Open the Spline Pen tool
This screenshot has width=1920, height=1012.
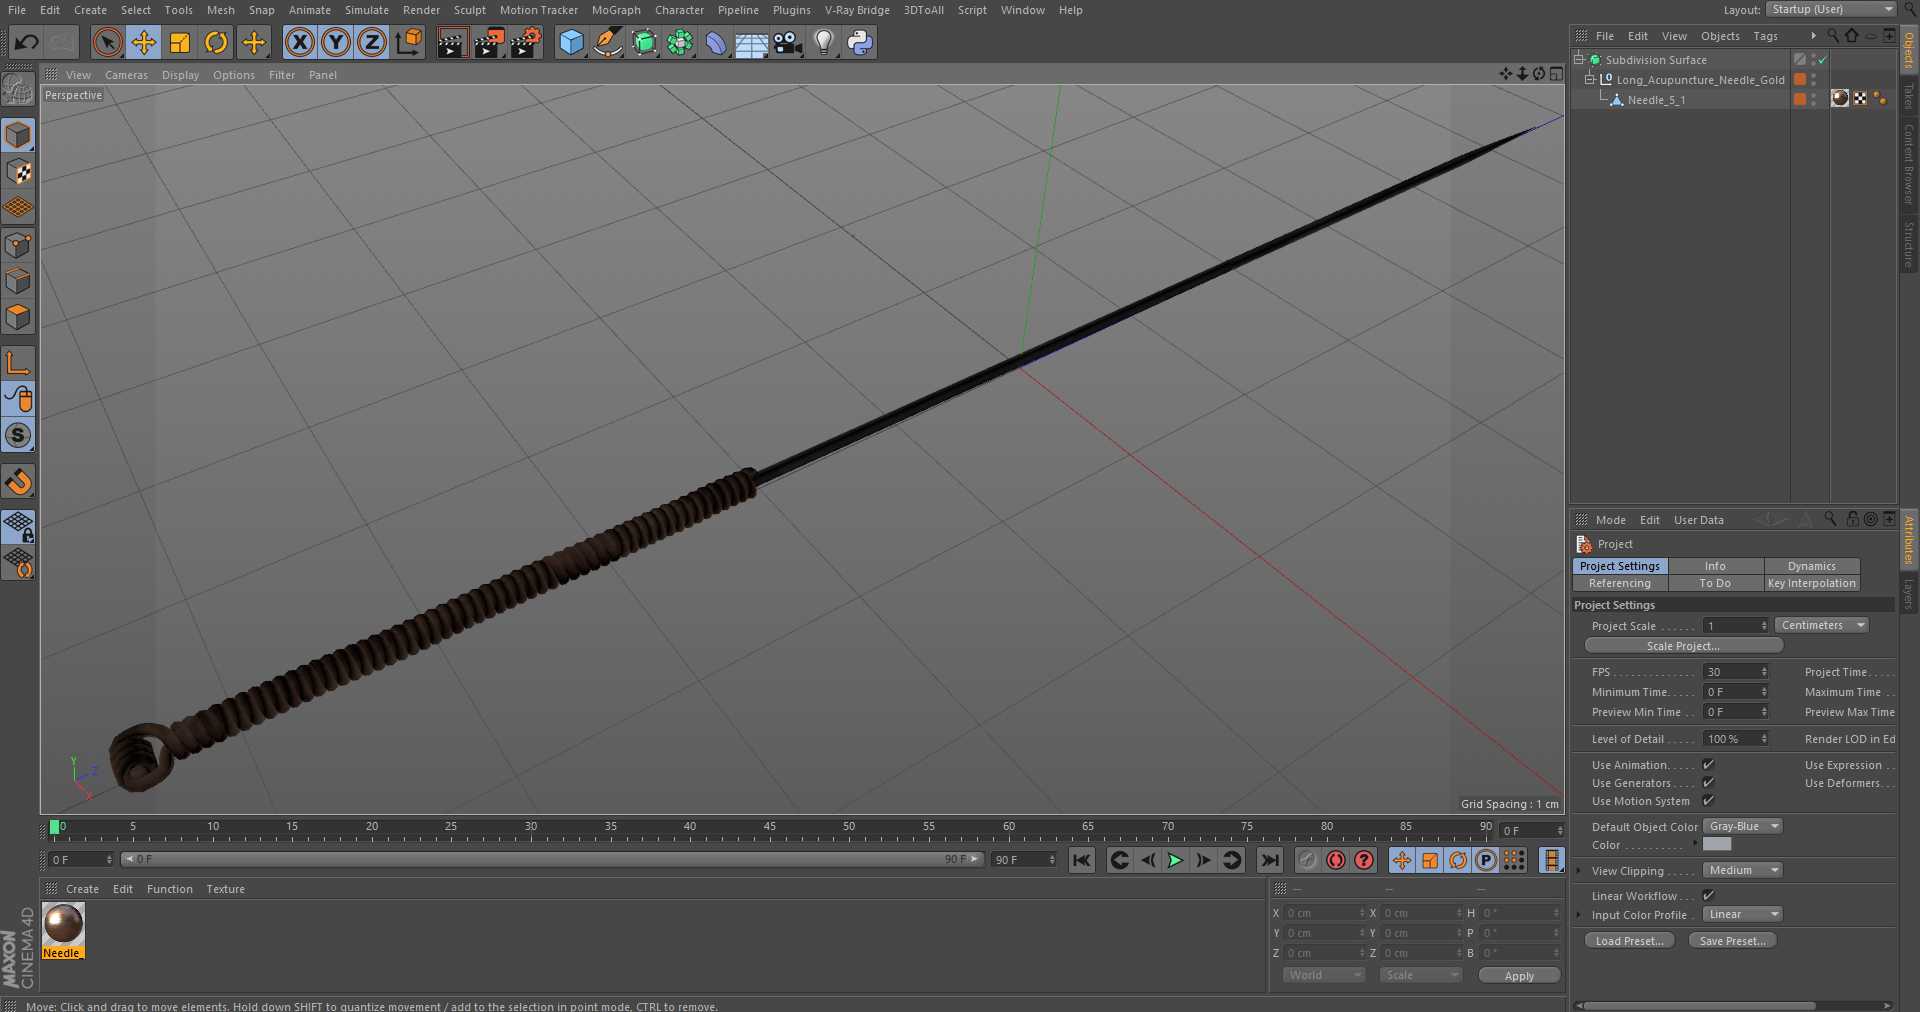607,42
